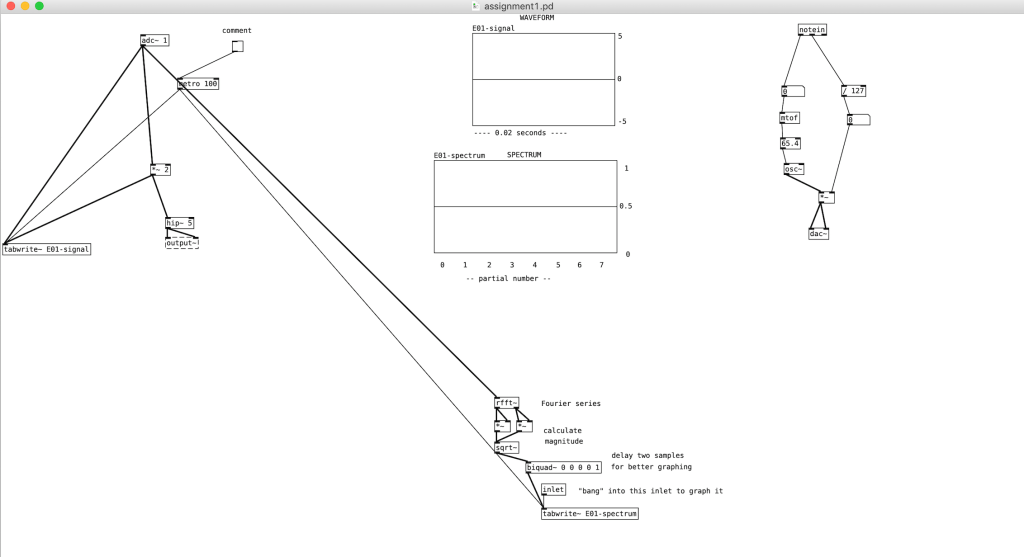
Task: Click the tabwrite~ E01-signal object
Action: pos(47,249)
